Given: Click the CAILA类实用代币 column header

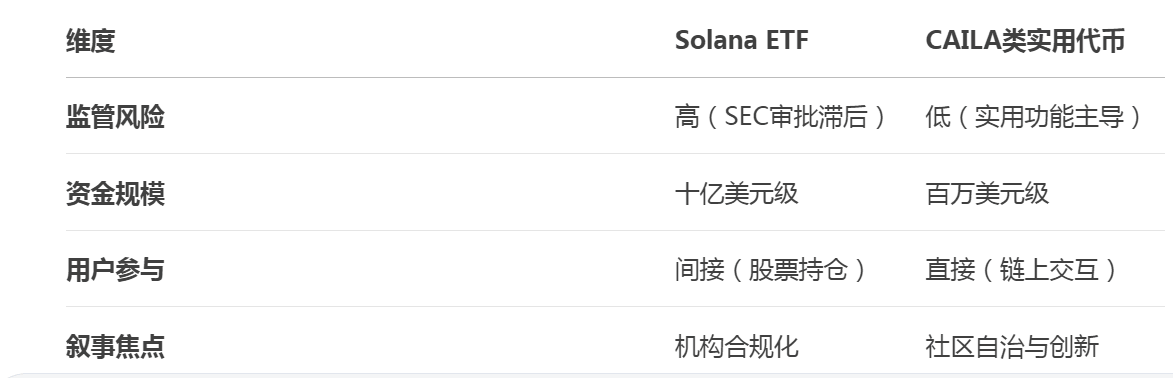Looking at the screenshot, I should click(x=1025, y=40).
